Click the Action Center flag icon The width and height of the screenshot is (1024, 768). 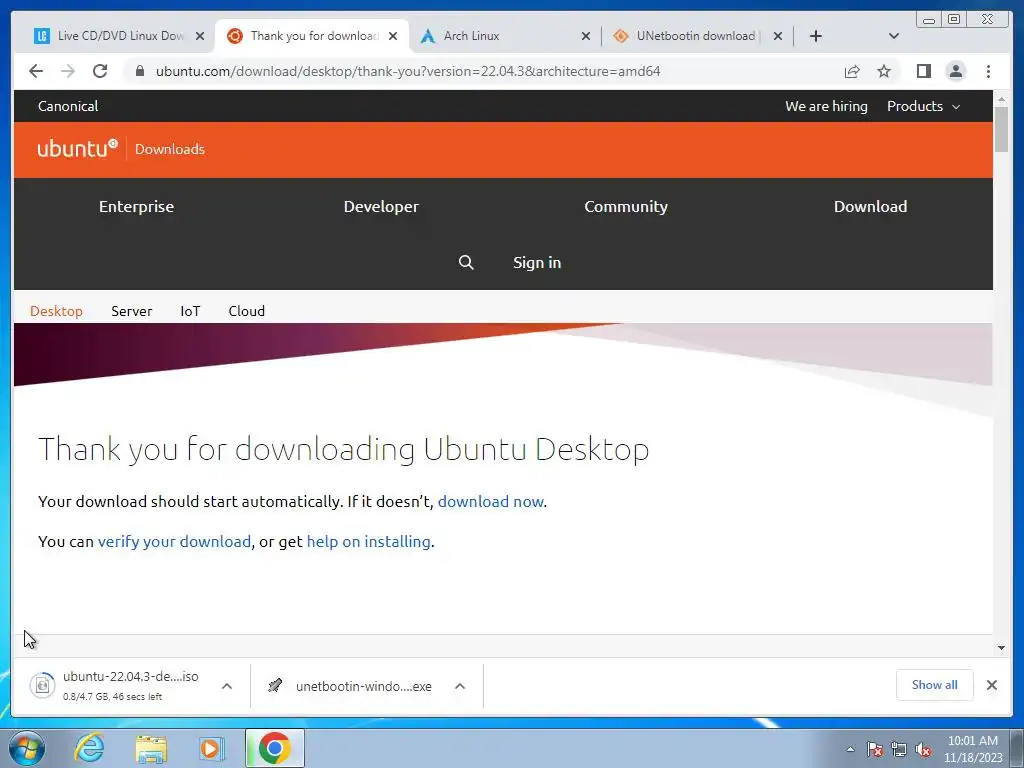pos(875,749)
